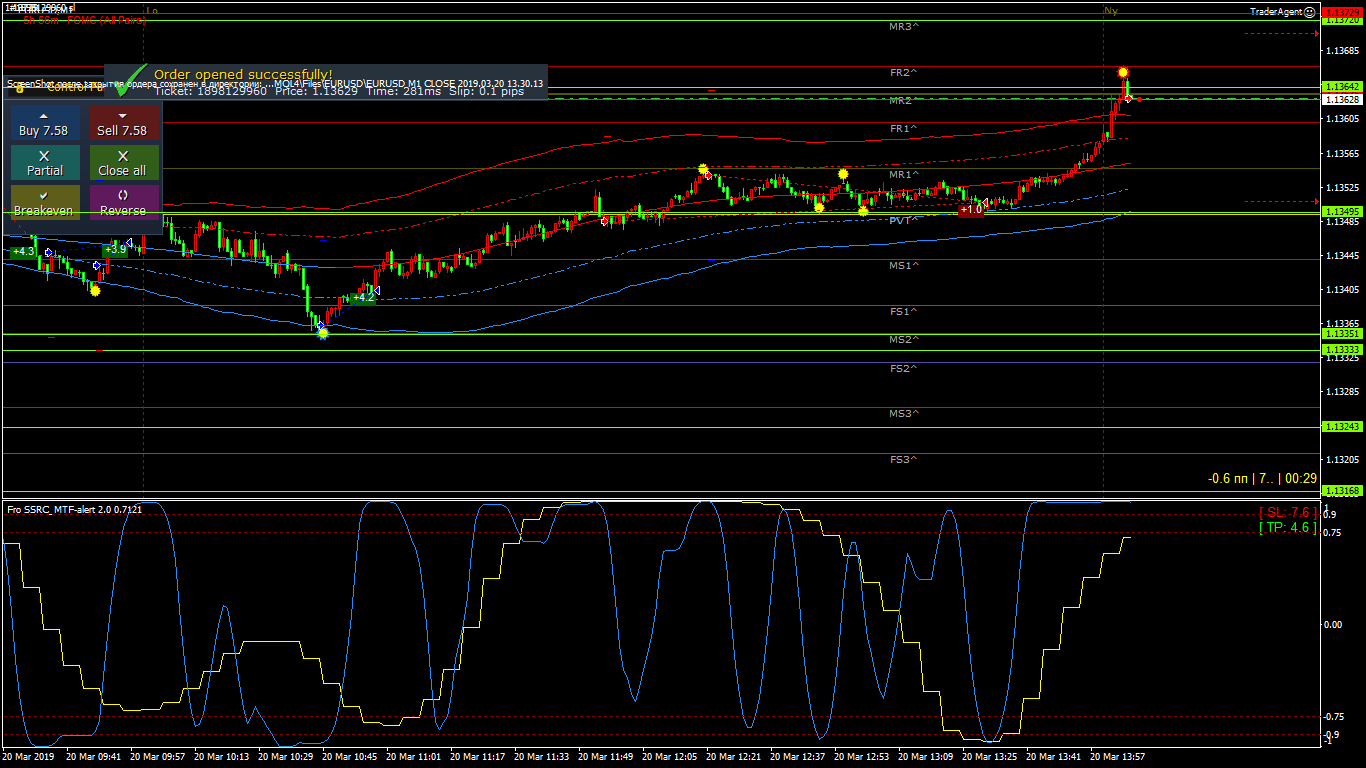The height and width of the screenshot is (768, 1366).
Task: Click the Close all button
Action: [x=122, y=163]
